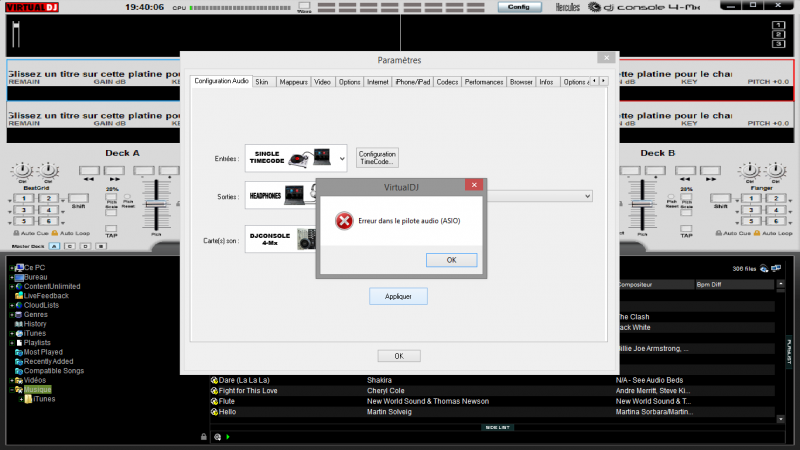The image size is (800, 450).
Task: Expand iTunes subfolder under Musique
Action: coord(21,399)
